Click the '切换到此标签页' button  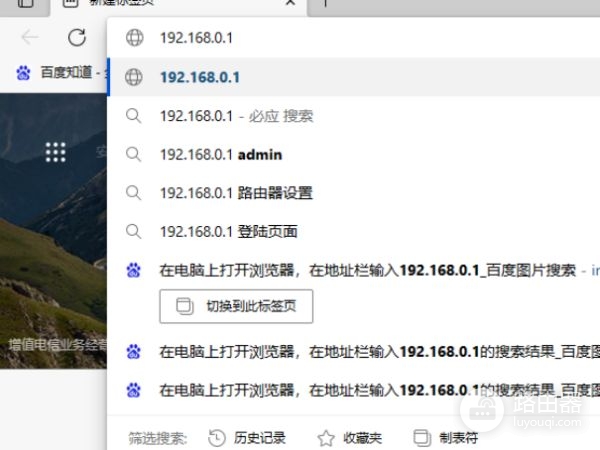(236, 306)
